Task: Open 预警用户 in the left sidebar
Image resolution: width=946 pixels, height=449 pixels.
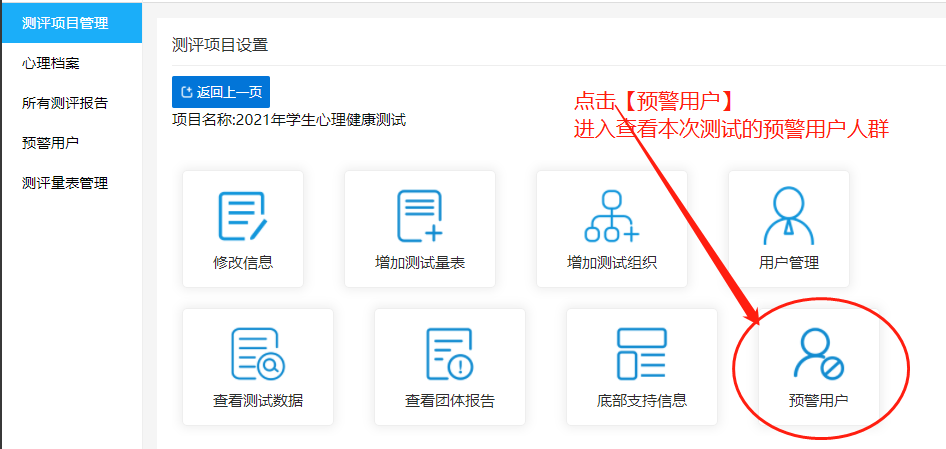Action: point(51,143)
